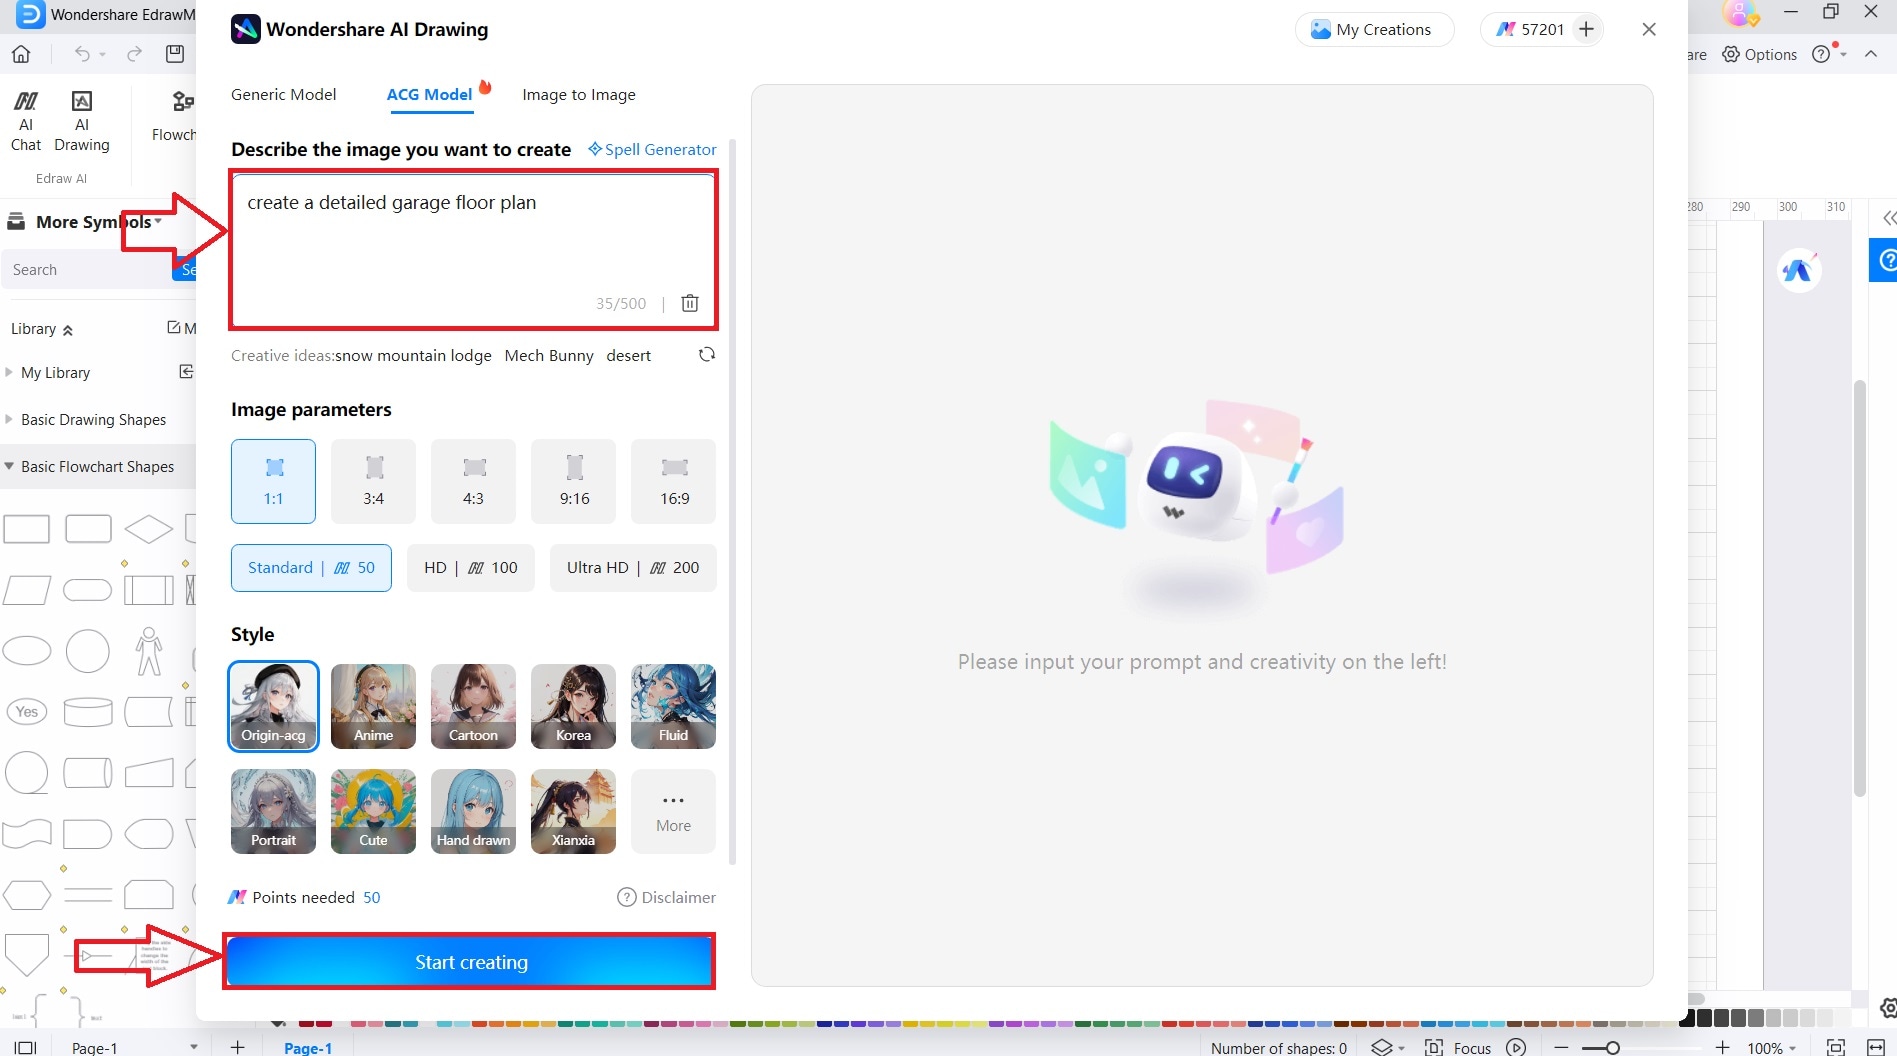Click the Edraw AI floating assistant icon
This screenshot has height=1056, width=1897.
point(1799,270)
